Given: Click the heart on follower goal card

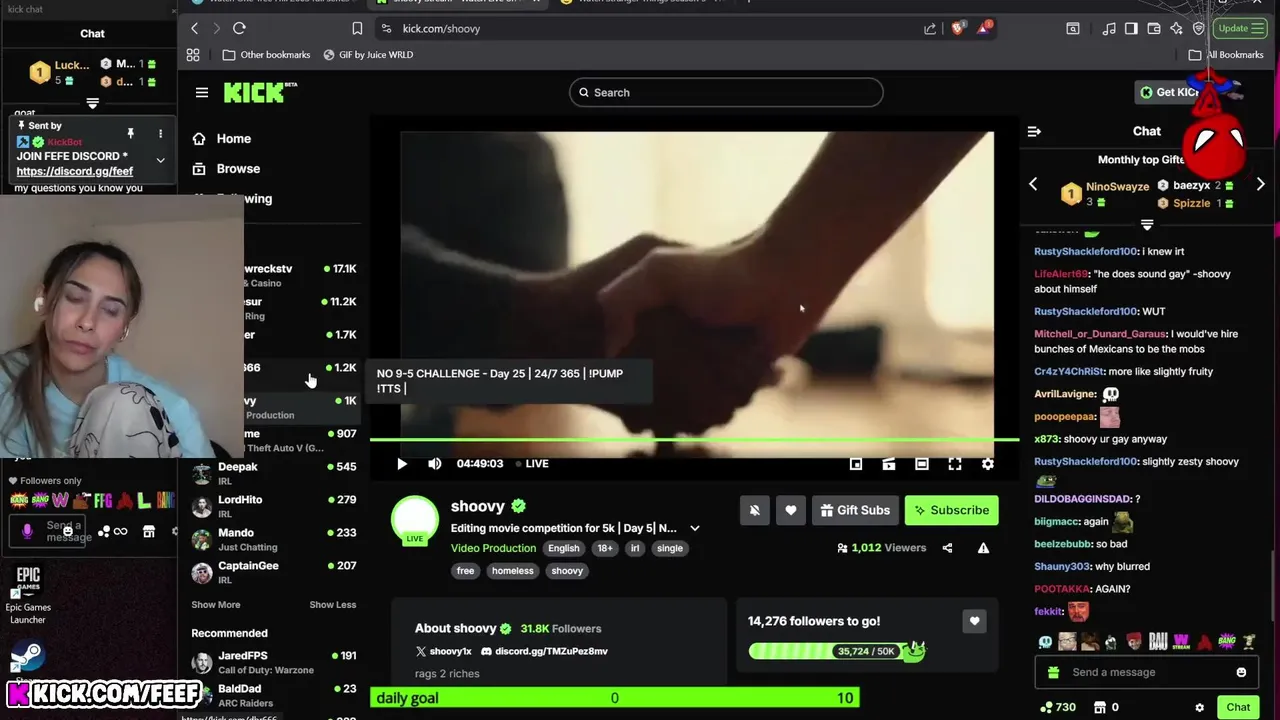Looking at the screenshot, I should point(974,621).
